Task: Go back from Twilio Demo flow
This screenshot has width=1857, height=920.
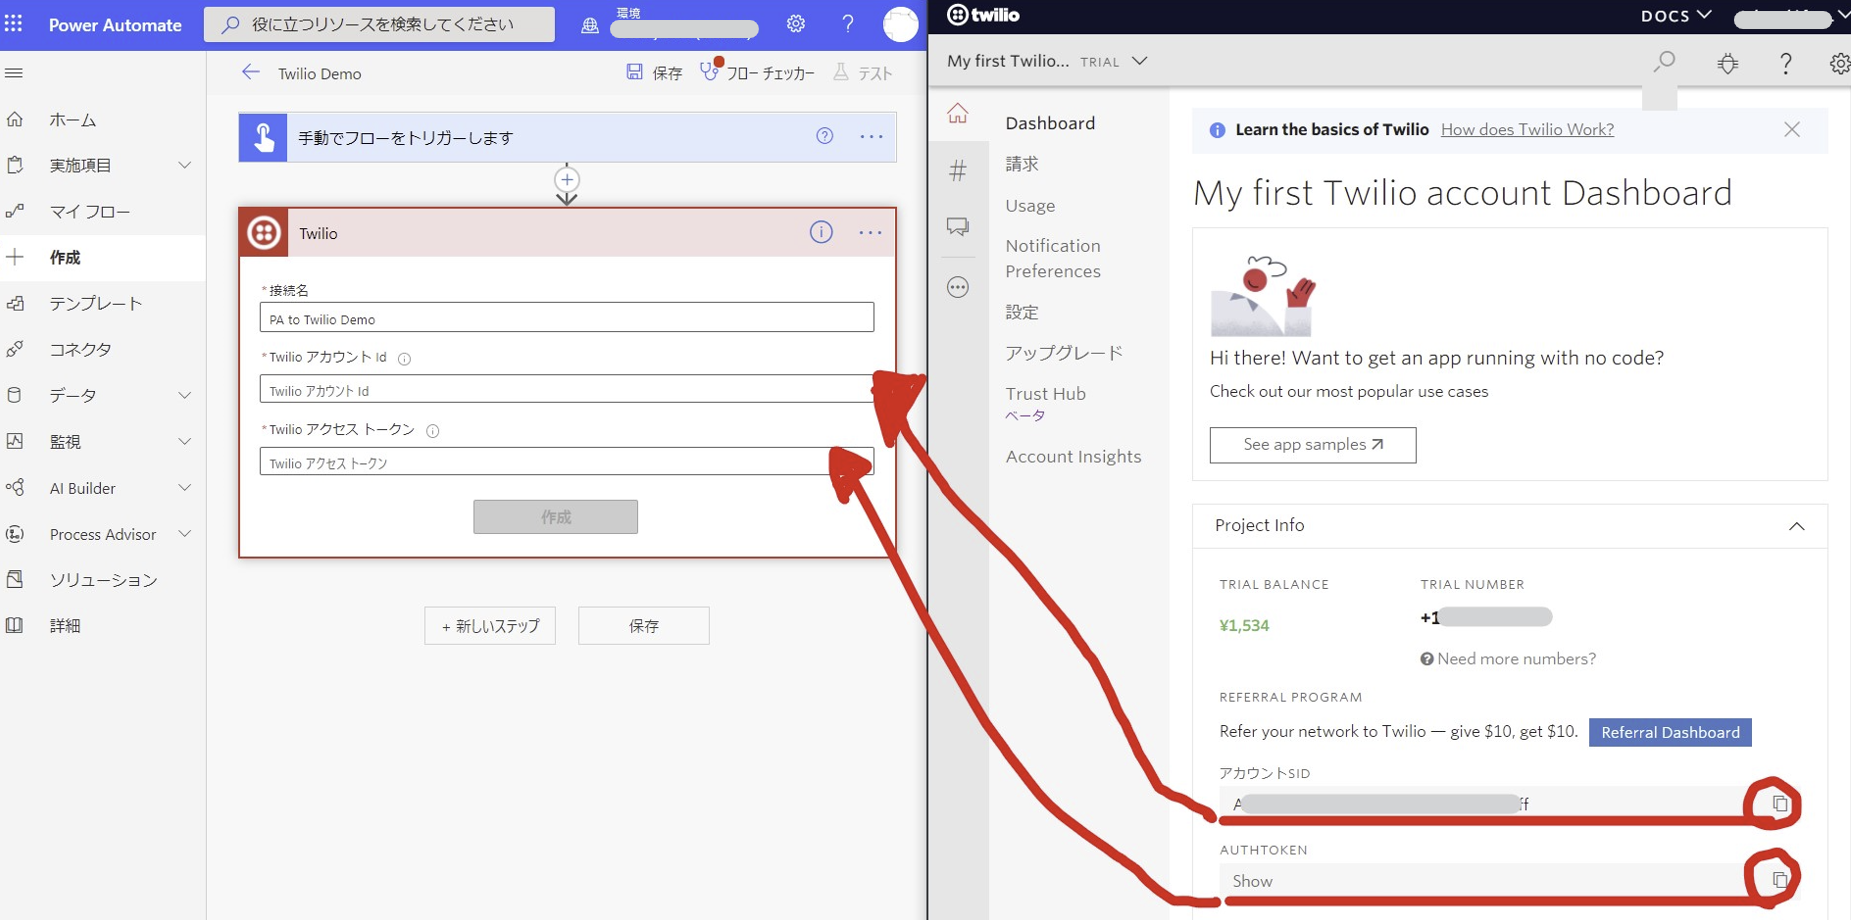Action: coord(250,72)
